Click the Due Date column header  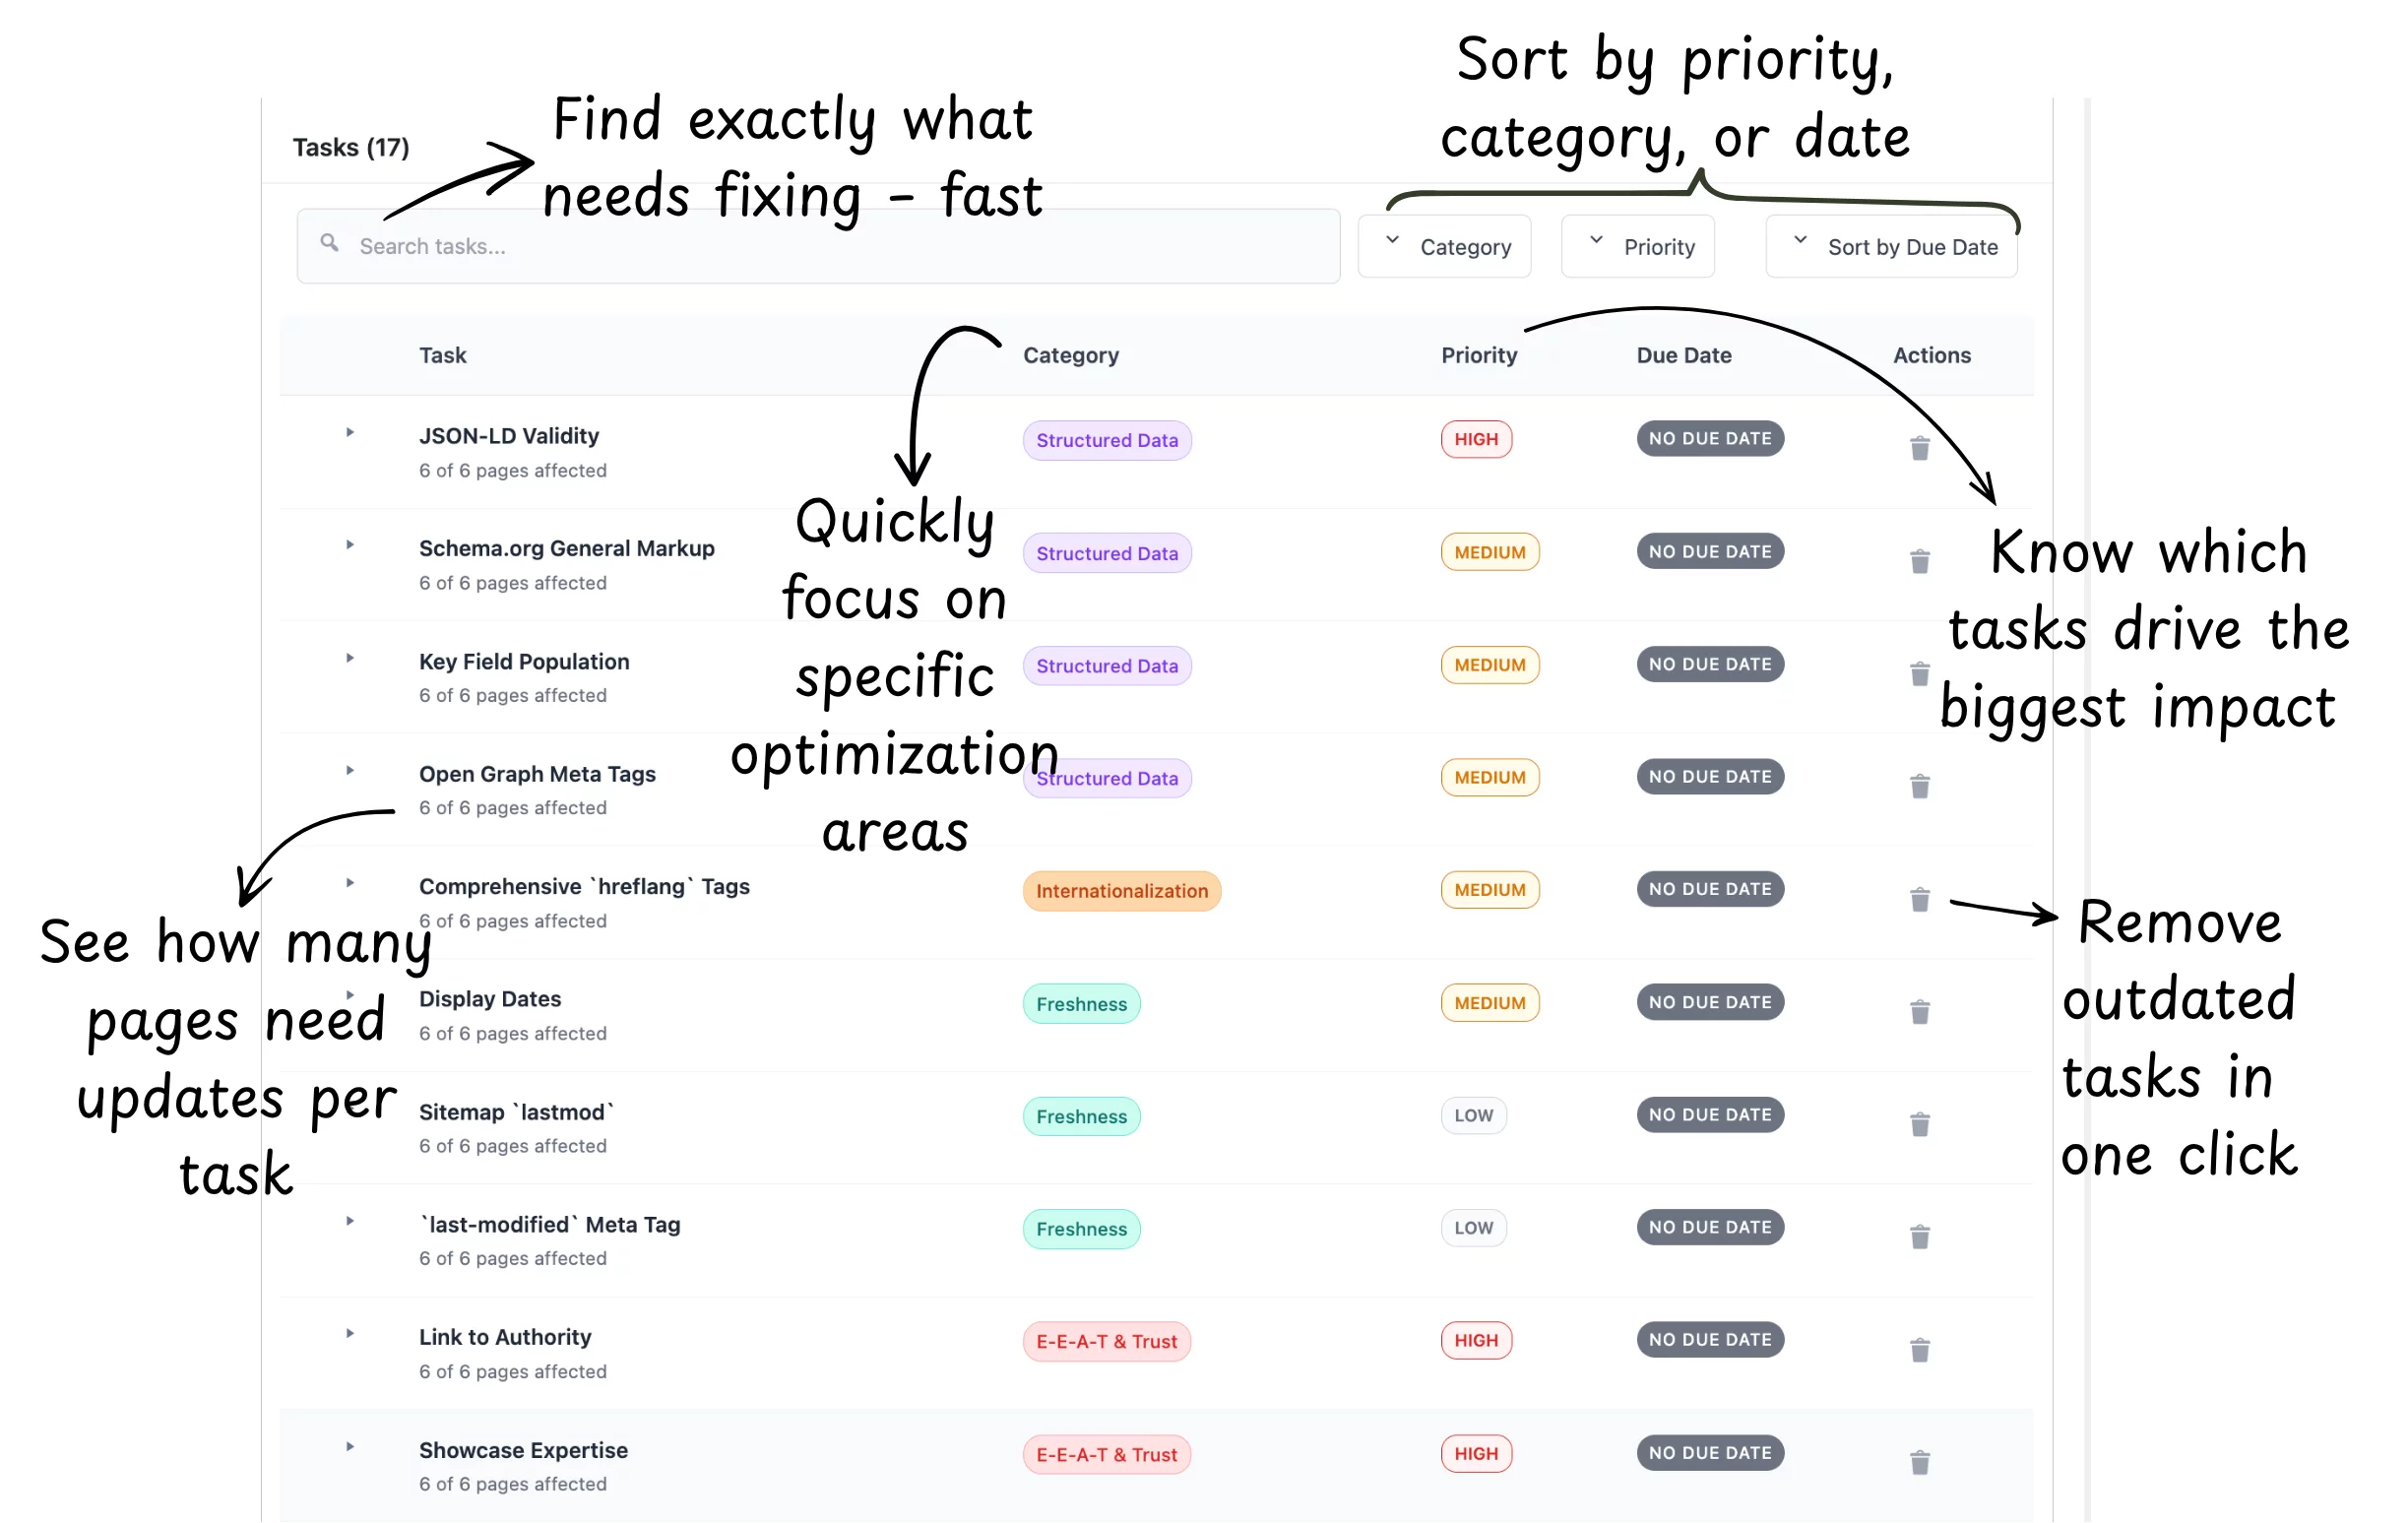point(1683,355)
